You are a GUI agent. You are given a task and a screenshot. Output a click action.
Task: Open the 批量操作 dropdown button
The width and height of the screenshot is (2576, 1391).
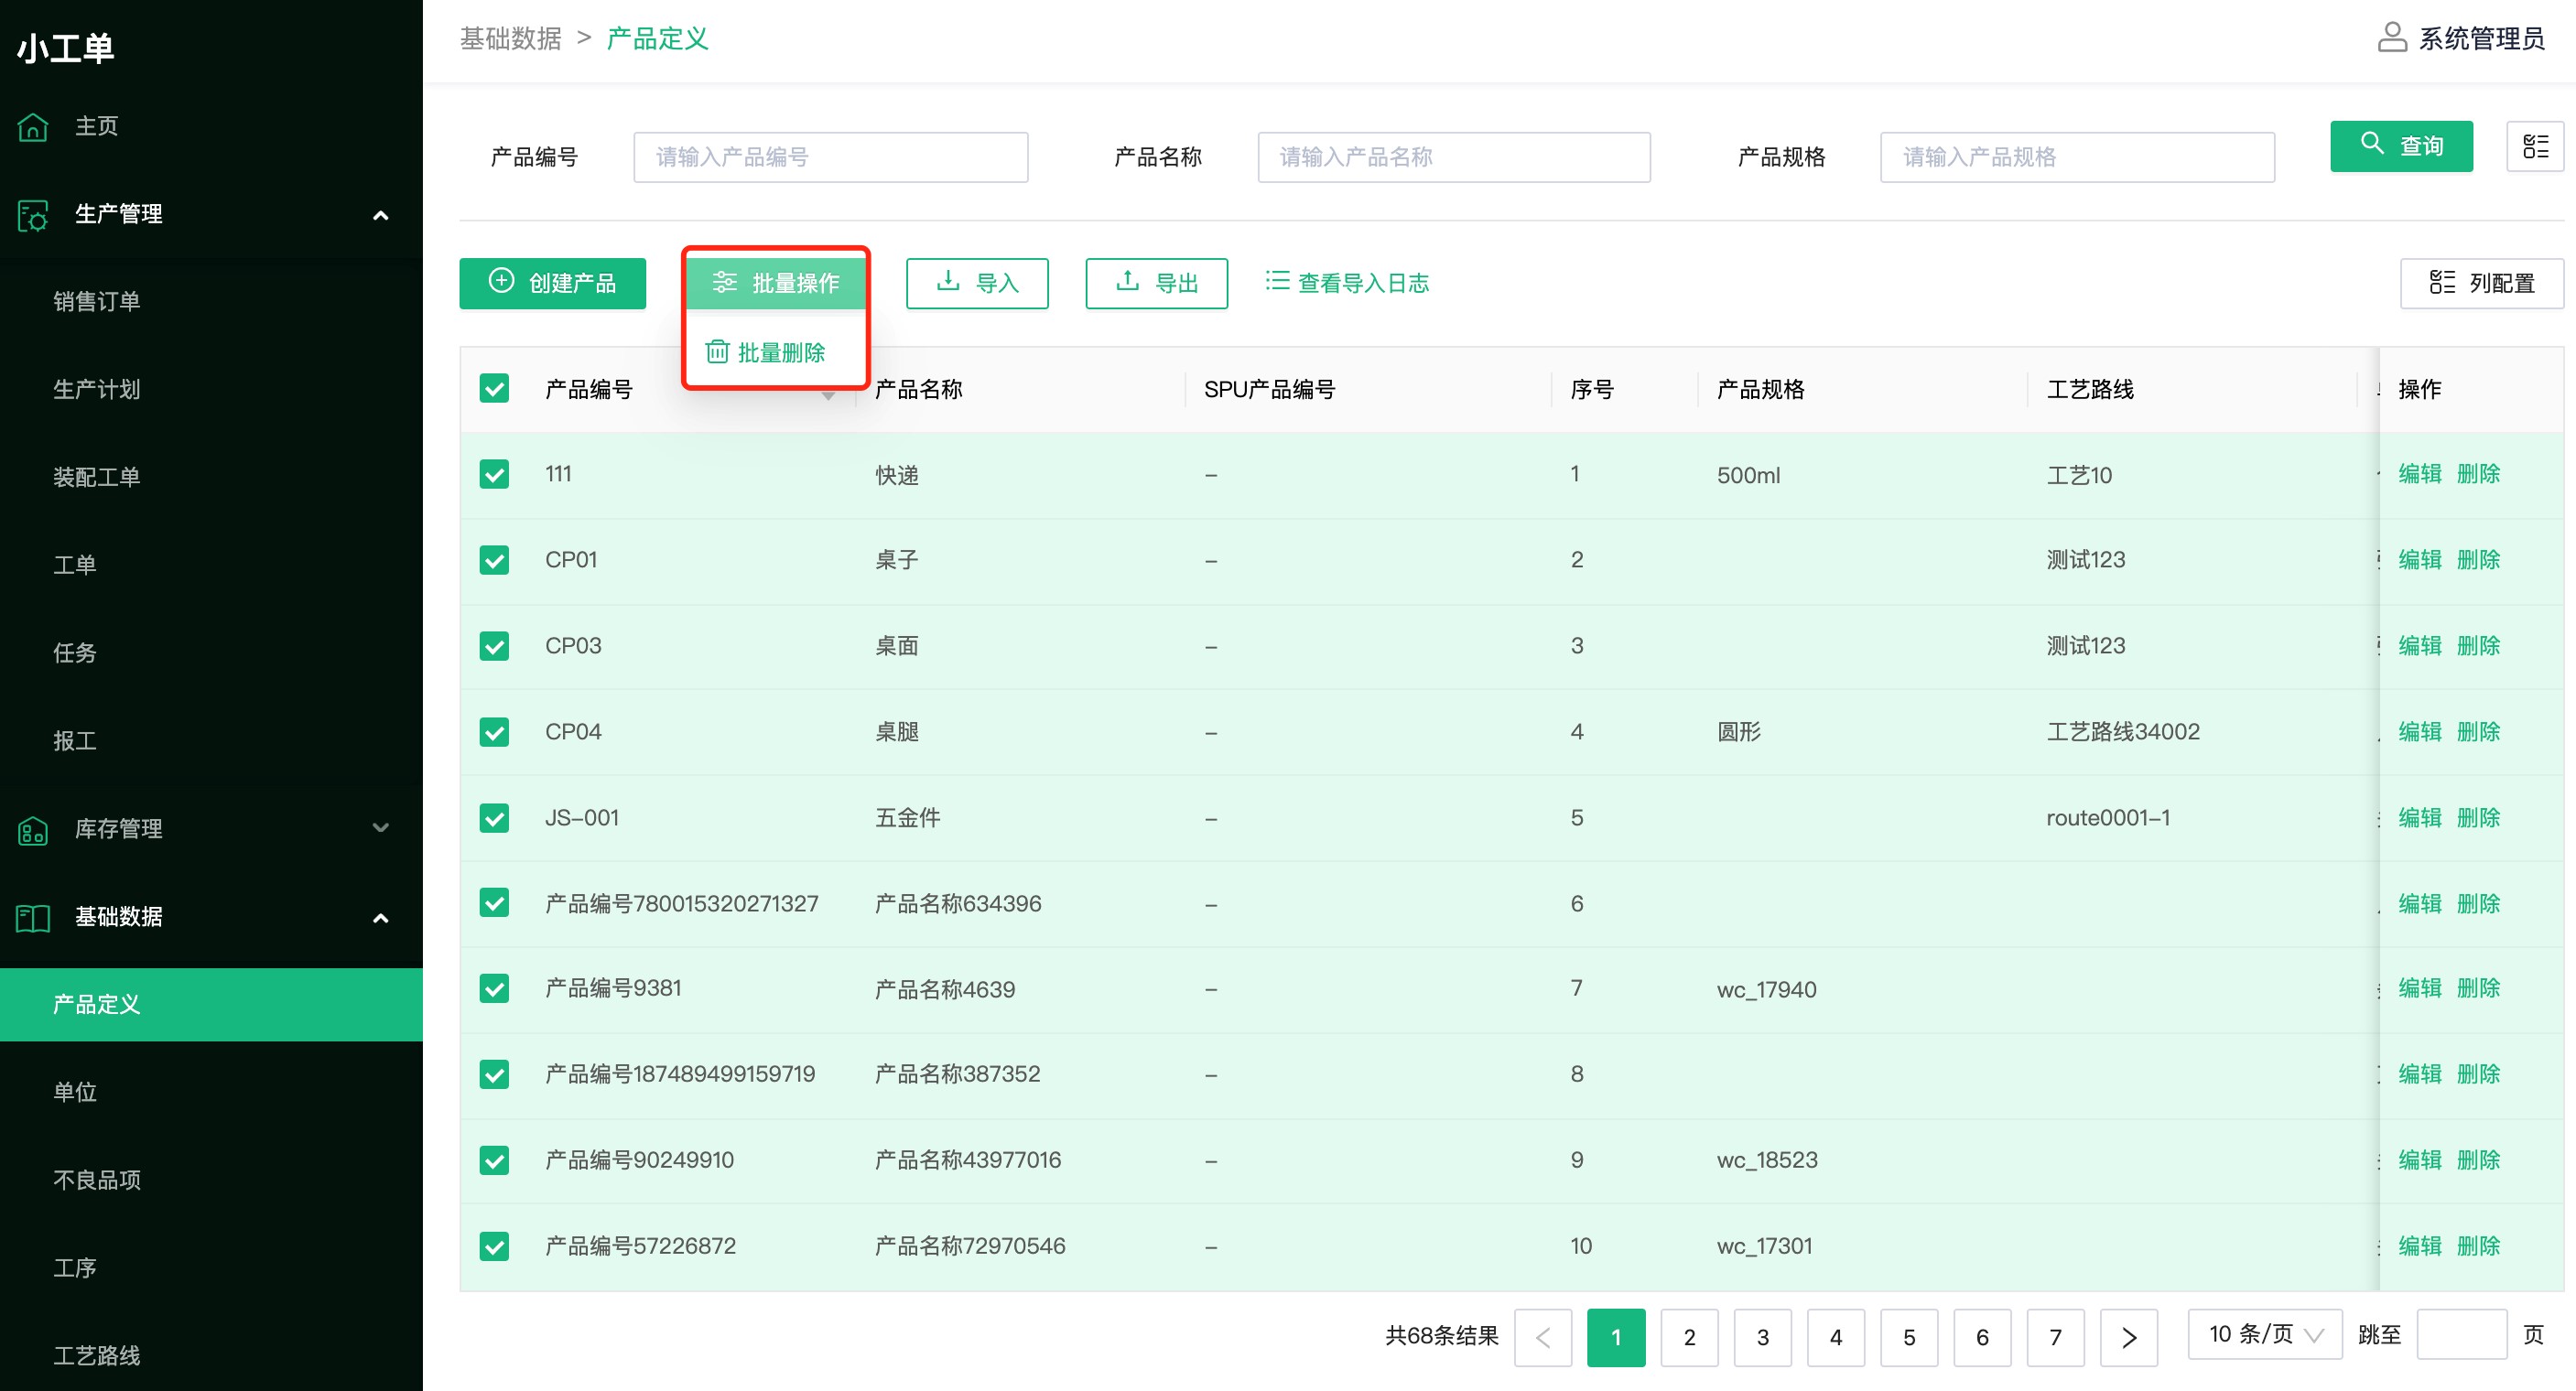click(x=776, y=283)
